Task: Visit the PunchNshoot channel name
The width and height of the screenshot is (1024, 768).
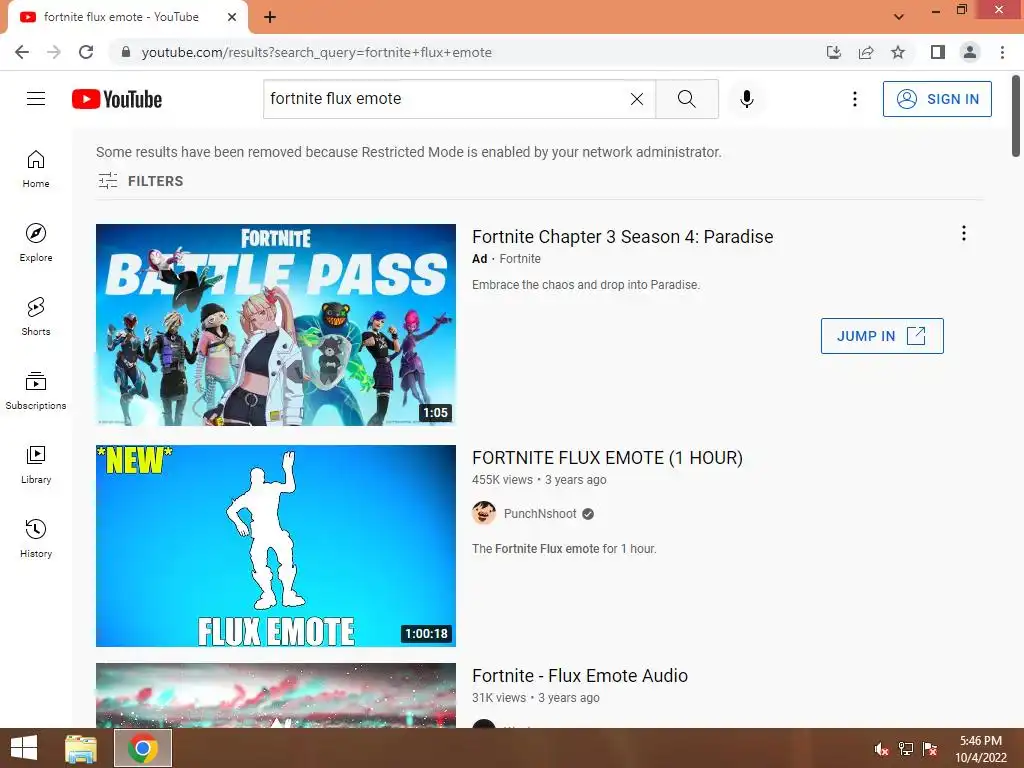Action: 540,514
